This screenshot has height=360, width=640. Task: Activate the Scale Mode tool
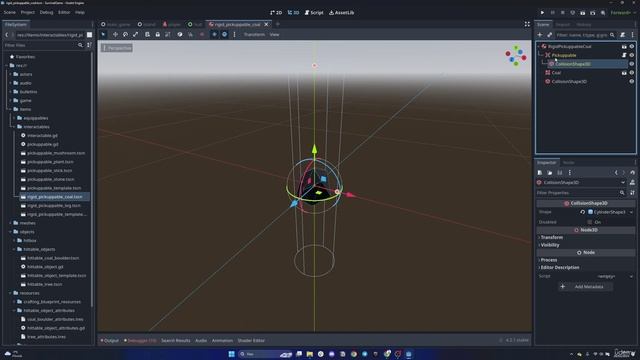136,35
